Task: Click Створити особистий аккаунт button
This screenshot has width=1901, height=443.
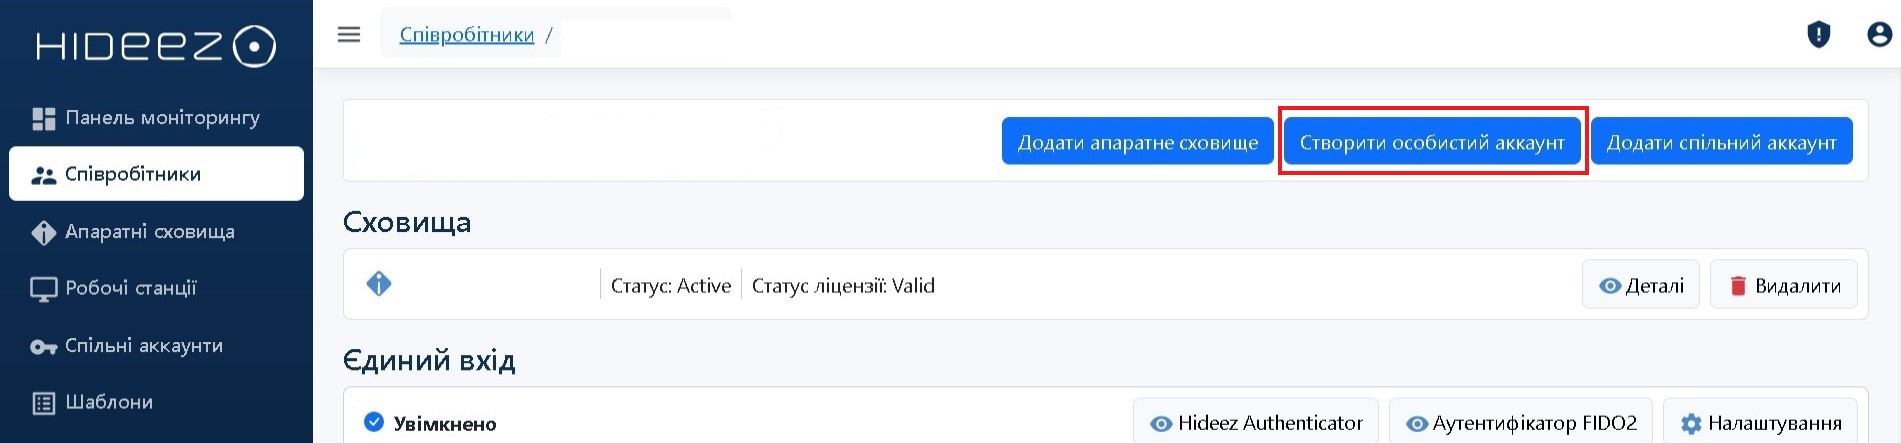Action: (x=1432, y=142)
